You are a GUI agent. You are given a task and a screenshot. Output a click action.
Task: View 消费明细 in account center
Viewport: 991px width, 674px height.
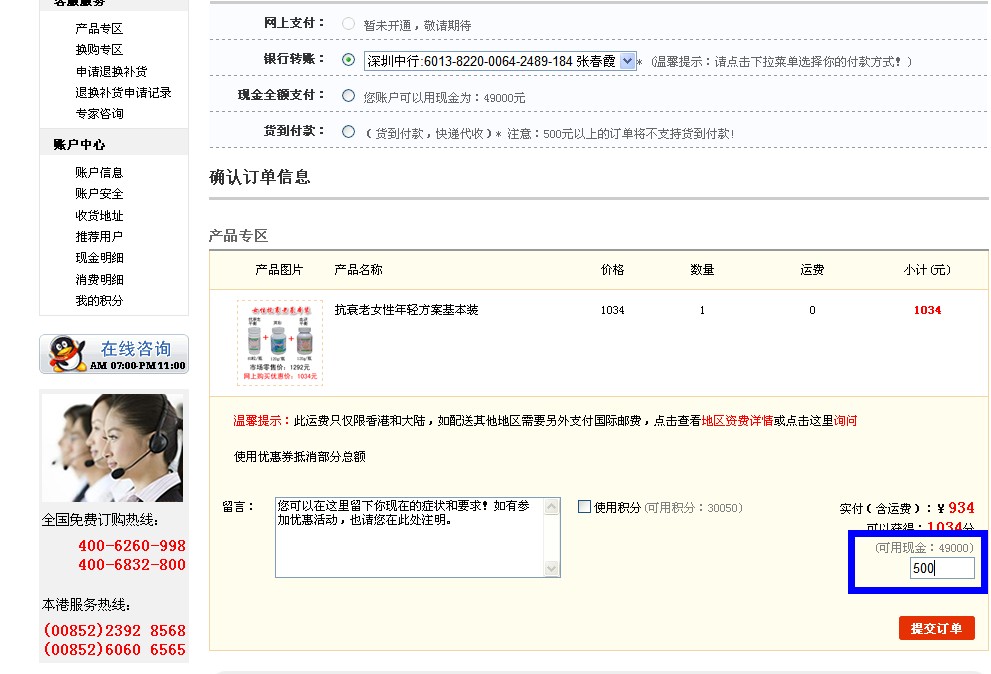[x=99, y=279]
